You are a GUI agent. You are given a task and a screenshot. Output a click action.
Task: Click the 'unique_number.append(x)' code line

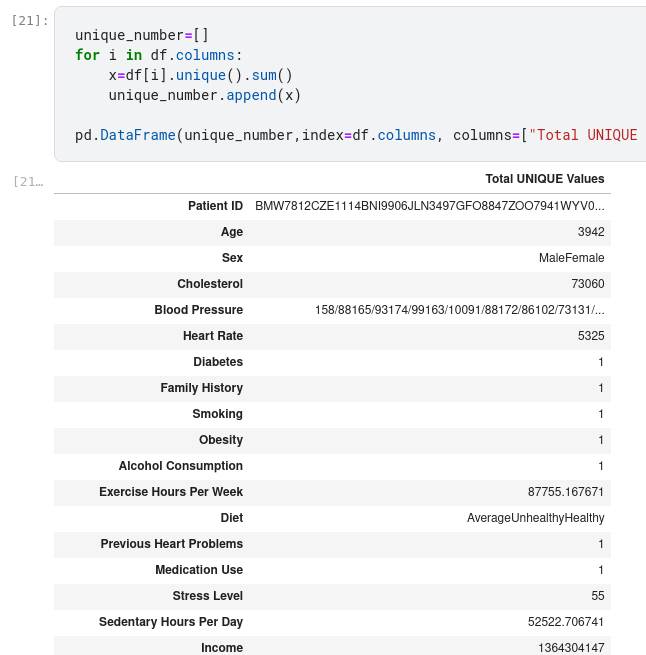204,95
